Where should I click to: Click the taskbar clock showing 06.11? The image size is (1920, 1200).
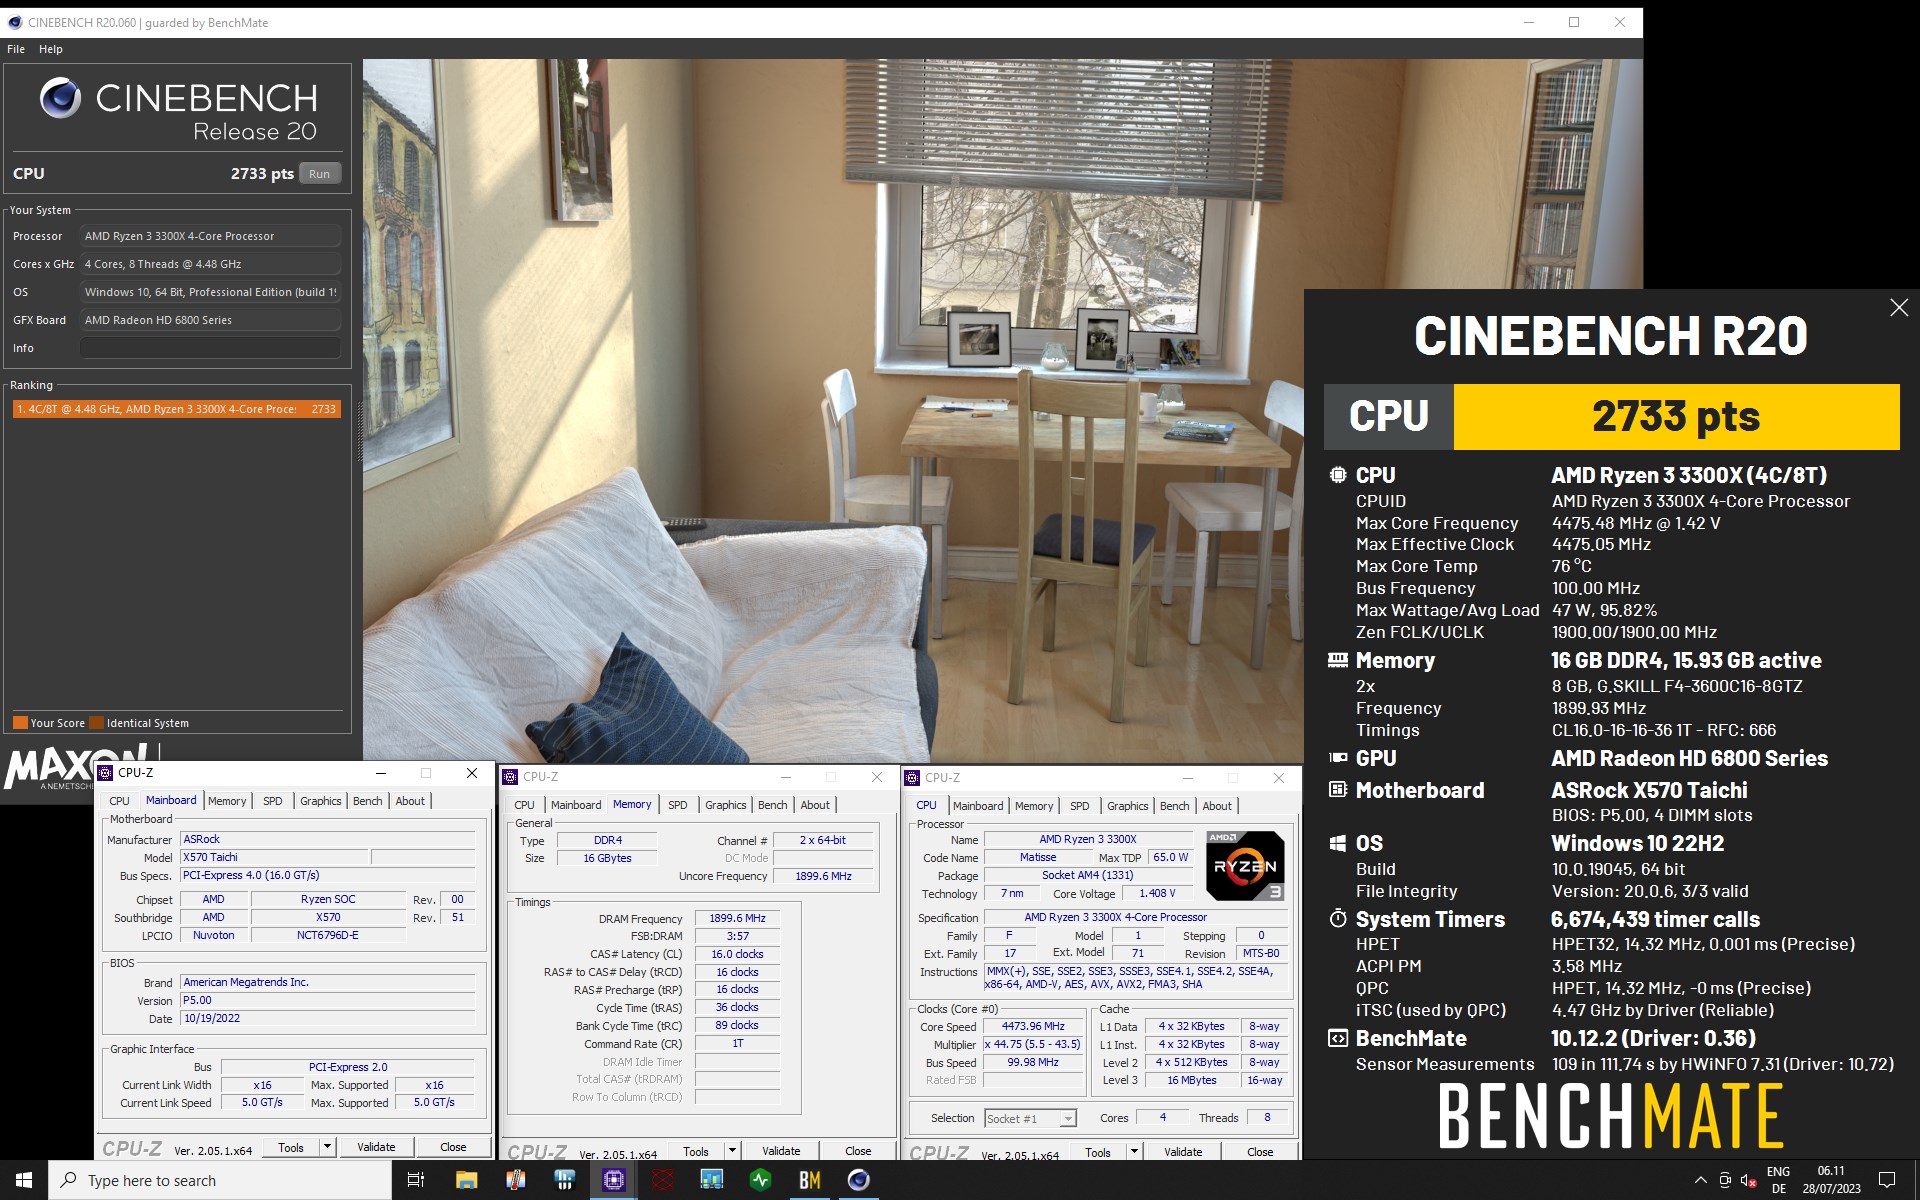(1831, 1180)
